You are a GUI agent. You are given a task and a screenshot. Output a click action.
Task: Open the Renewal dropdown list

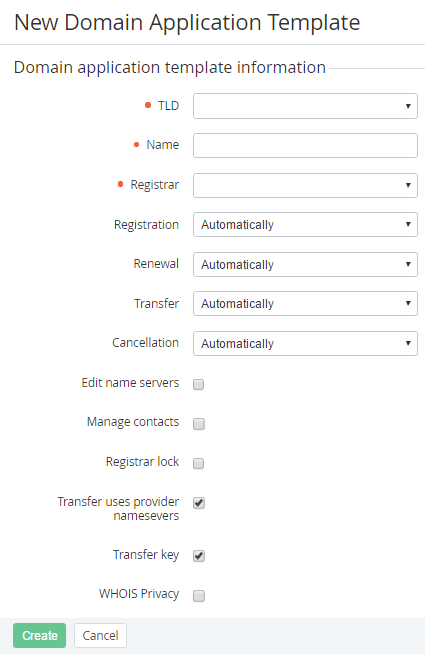pos(305,264)
